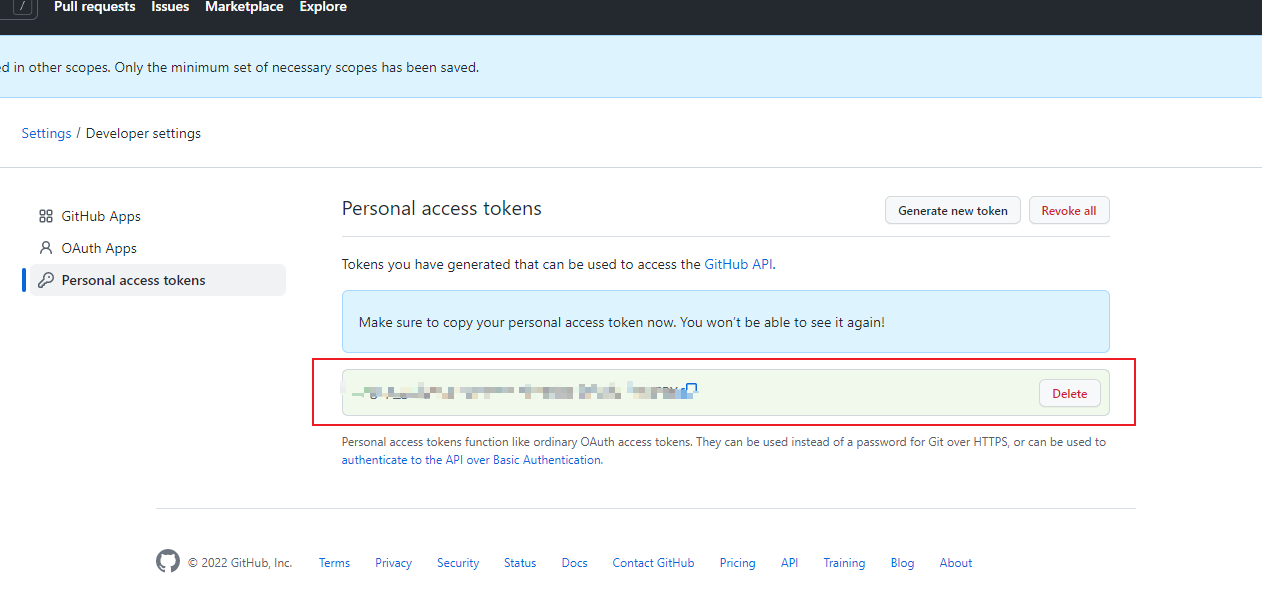The image size is (1262, 605).
Task: Visit the Docs link in the footer
Action: [574, 563]
